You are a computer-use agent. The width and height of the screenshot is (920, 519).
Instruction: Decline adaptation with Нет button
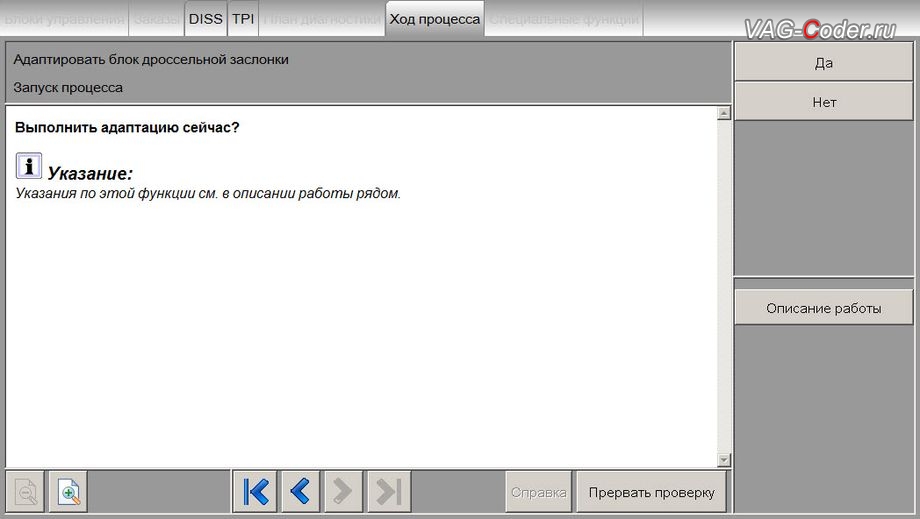pyautogui.click(x=824, y=102)
